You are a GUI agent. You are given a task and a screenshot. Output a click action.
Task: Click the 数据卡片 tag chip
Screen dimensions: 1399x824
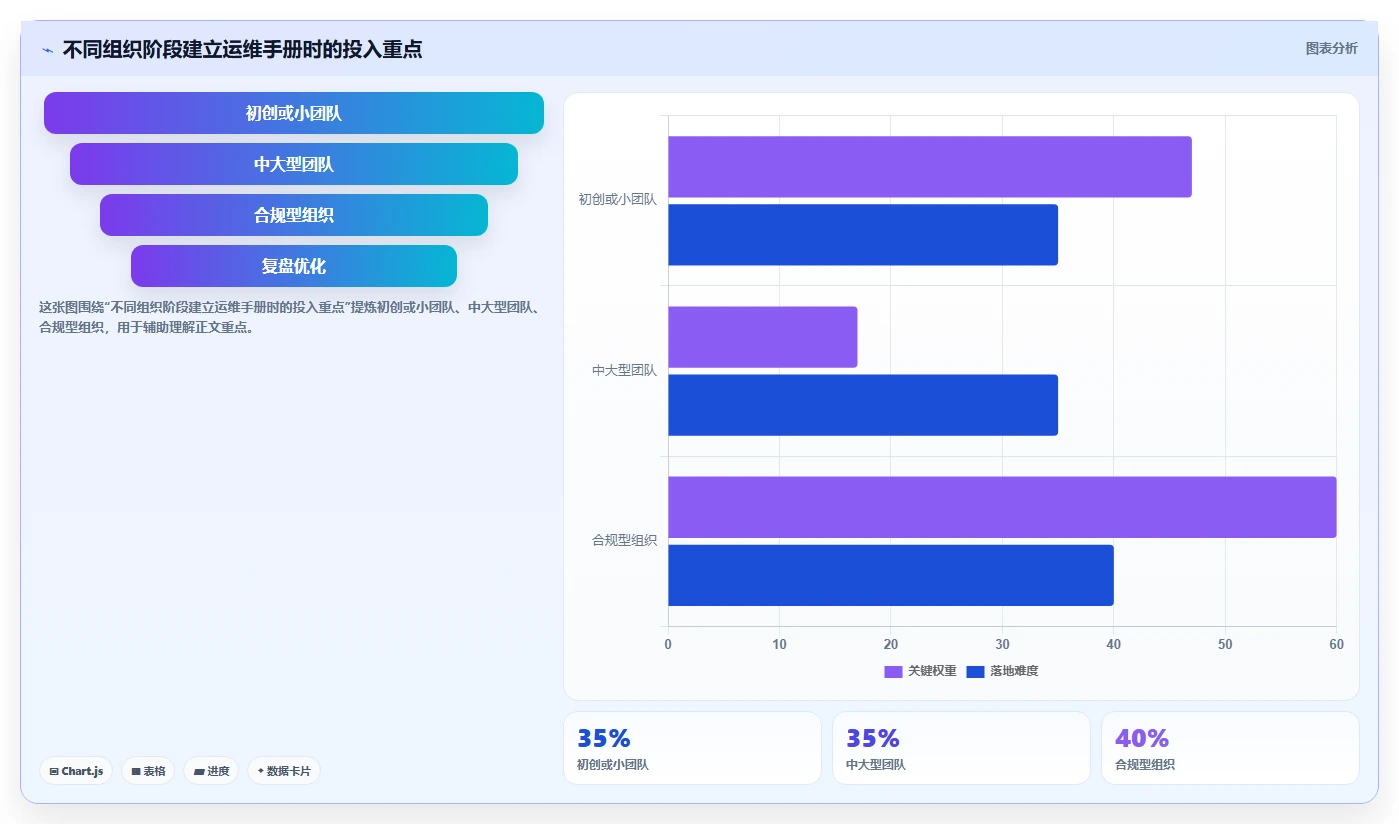click(284, 771)
